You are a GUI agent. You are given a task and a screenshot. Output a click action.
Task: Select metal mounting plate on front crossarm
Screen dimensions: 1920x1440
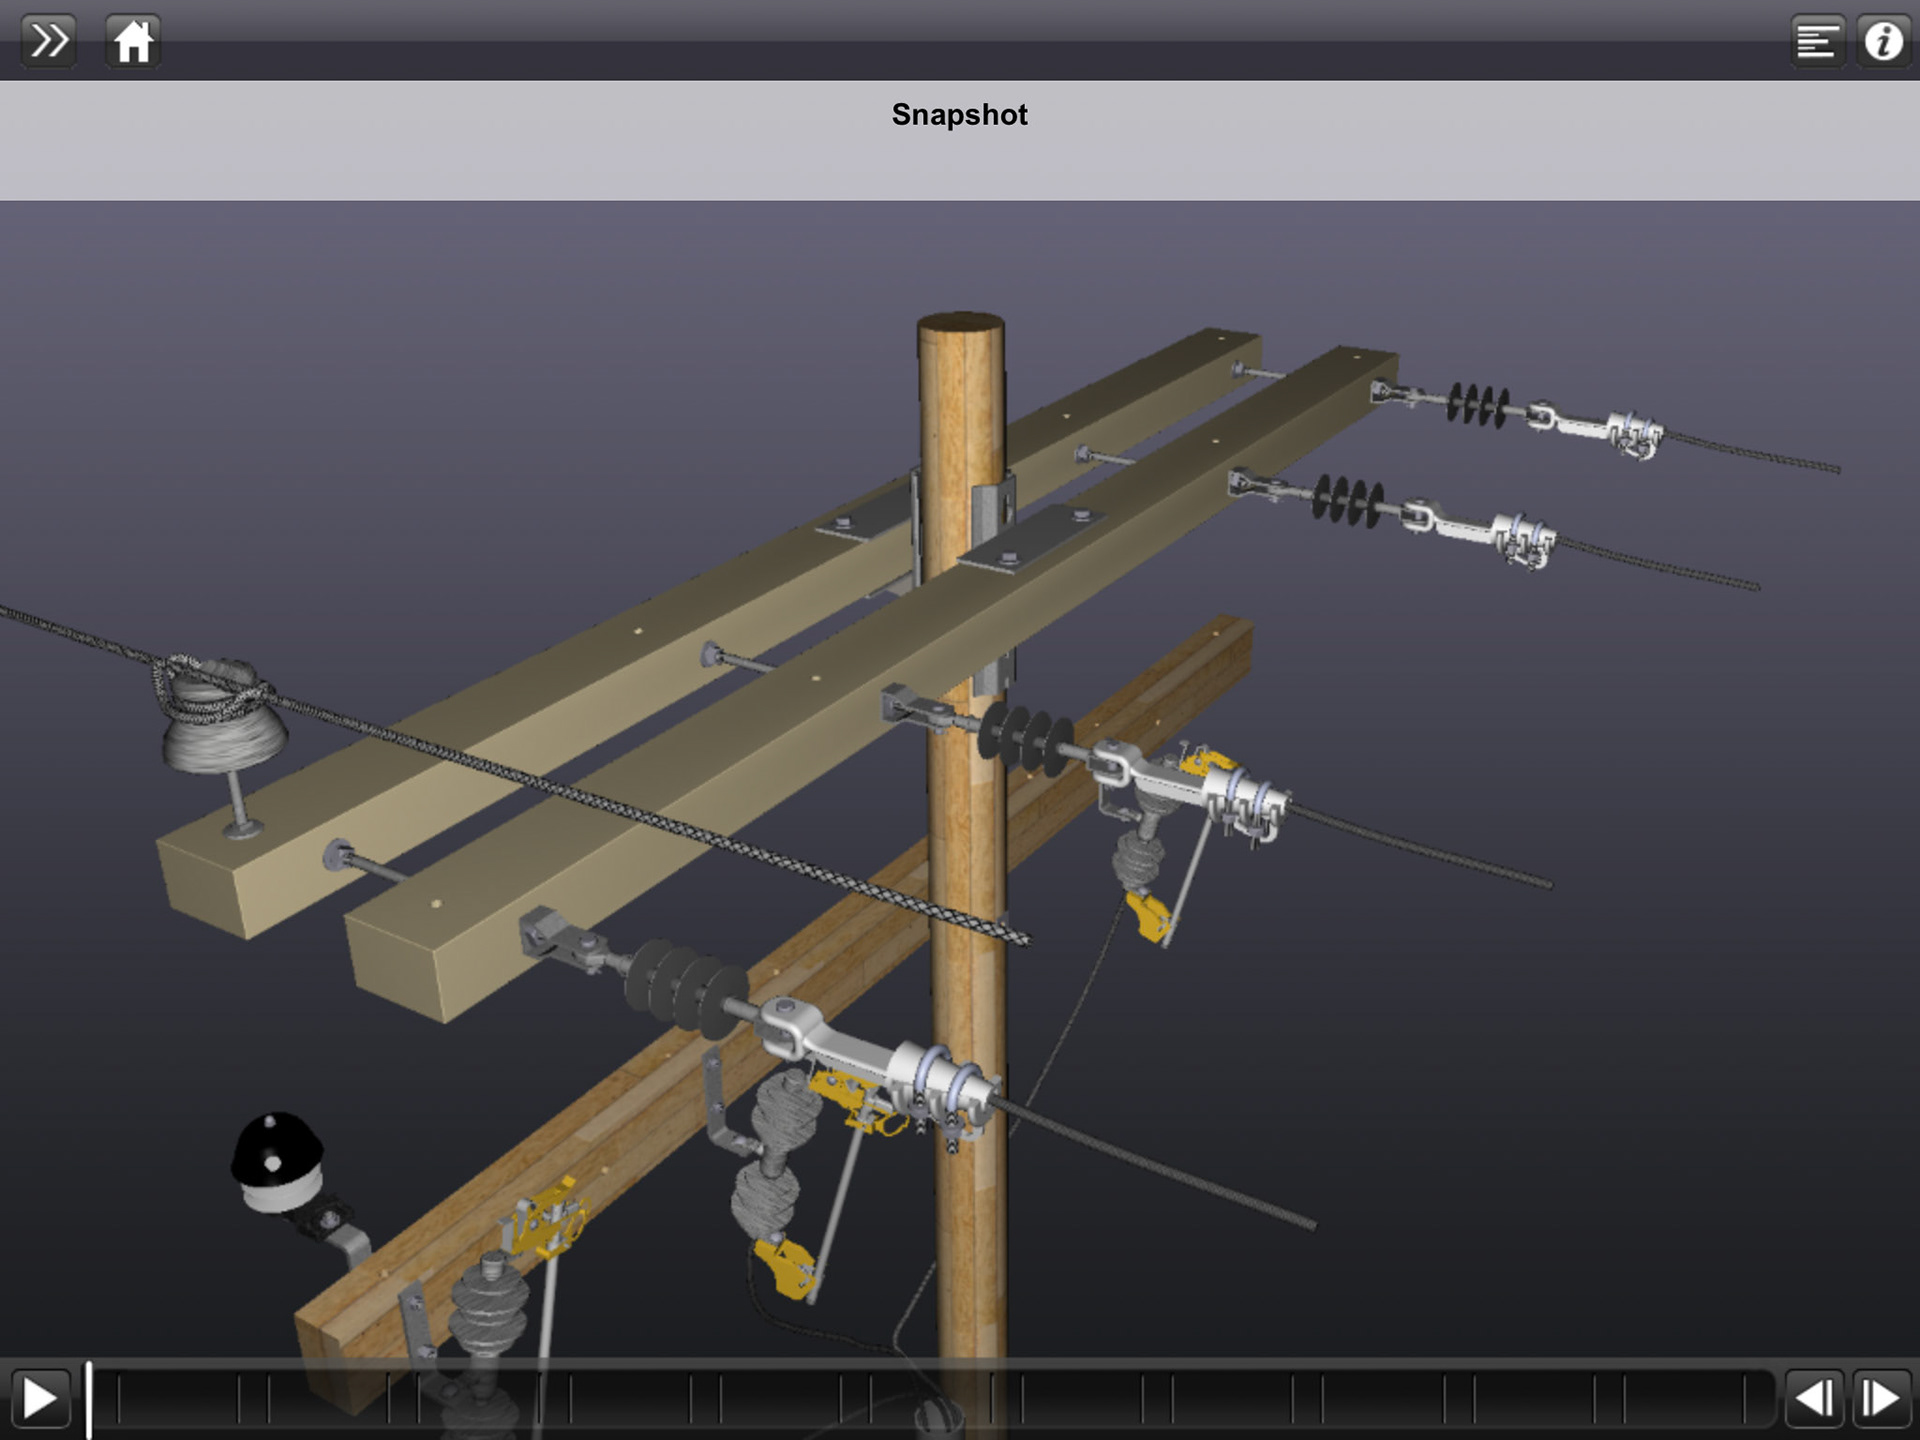coord(1030,540)
